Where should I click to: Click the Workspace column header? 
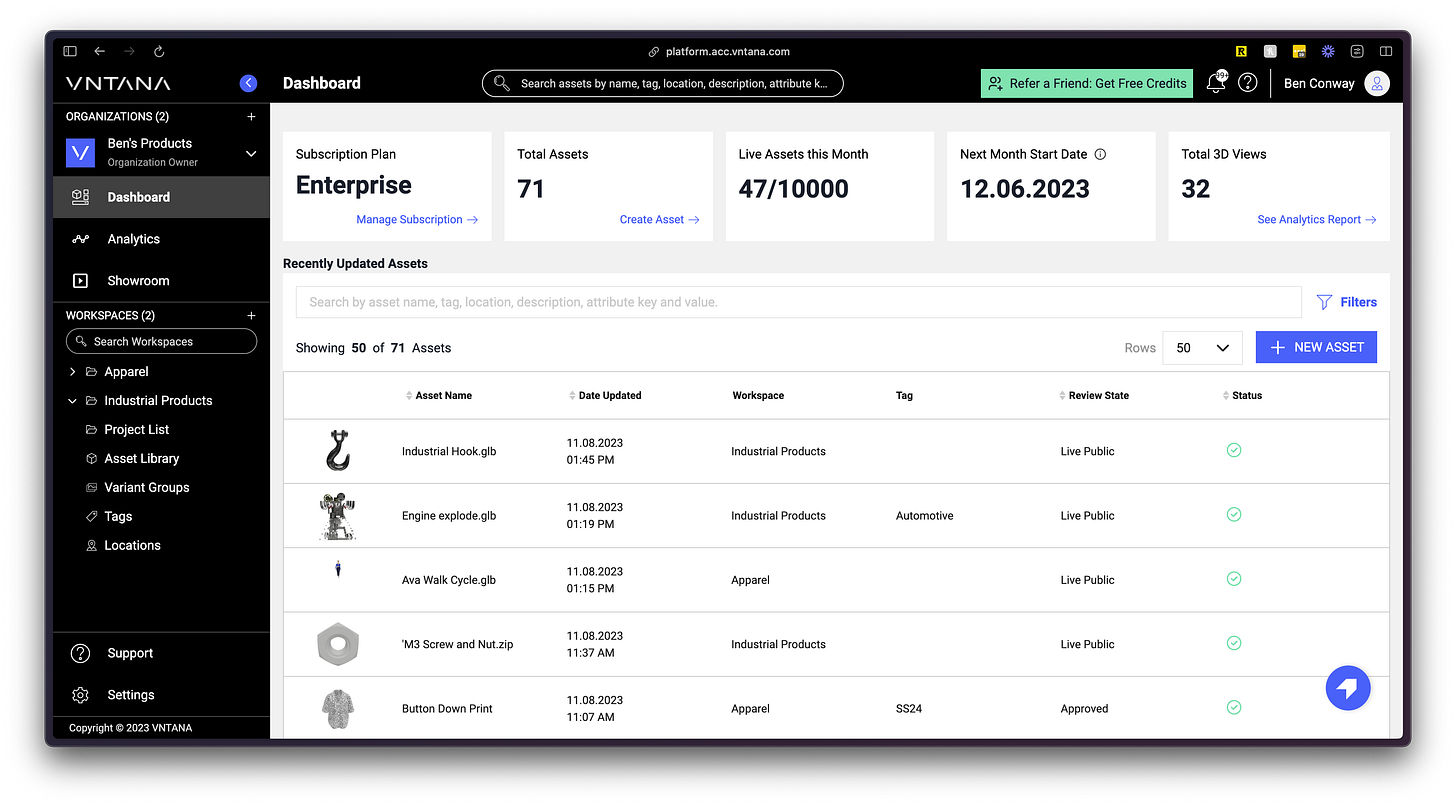click(x=758, y=396)
